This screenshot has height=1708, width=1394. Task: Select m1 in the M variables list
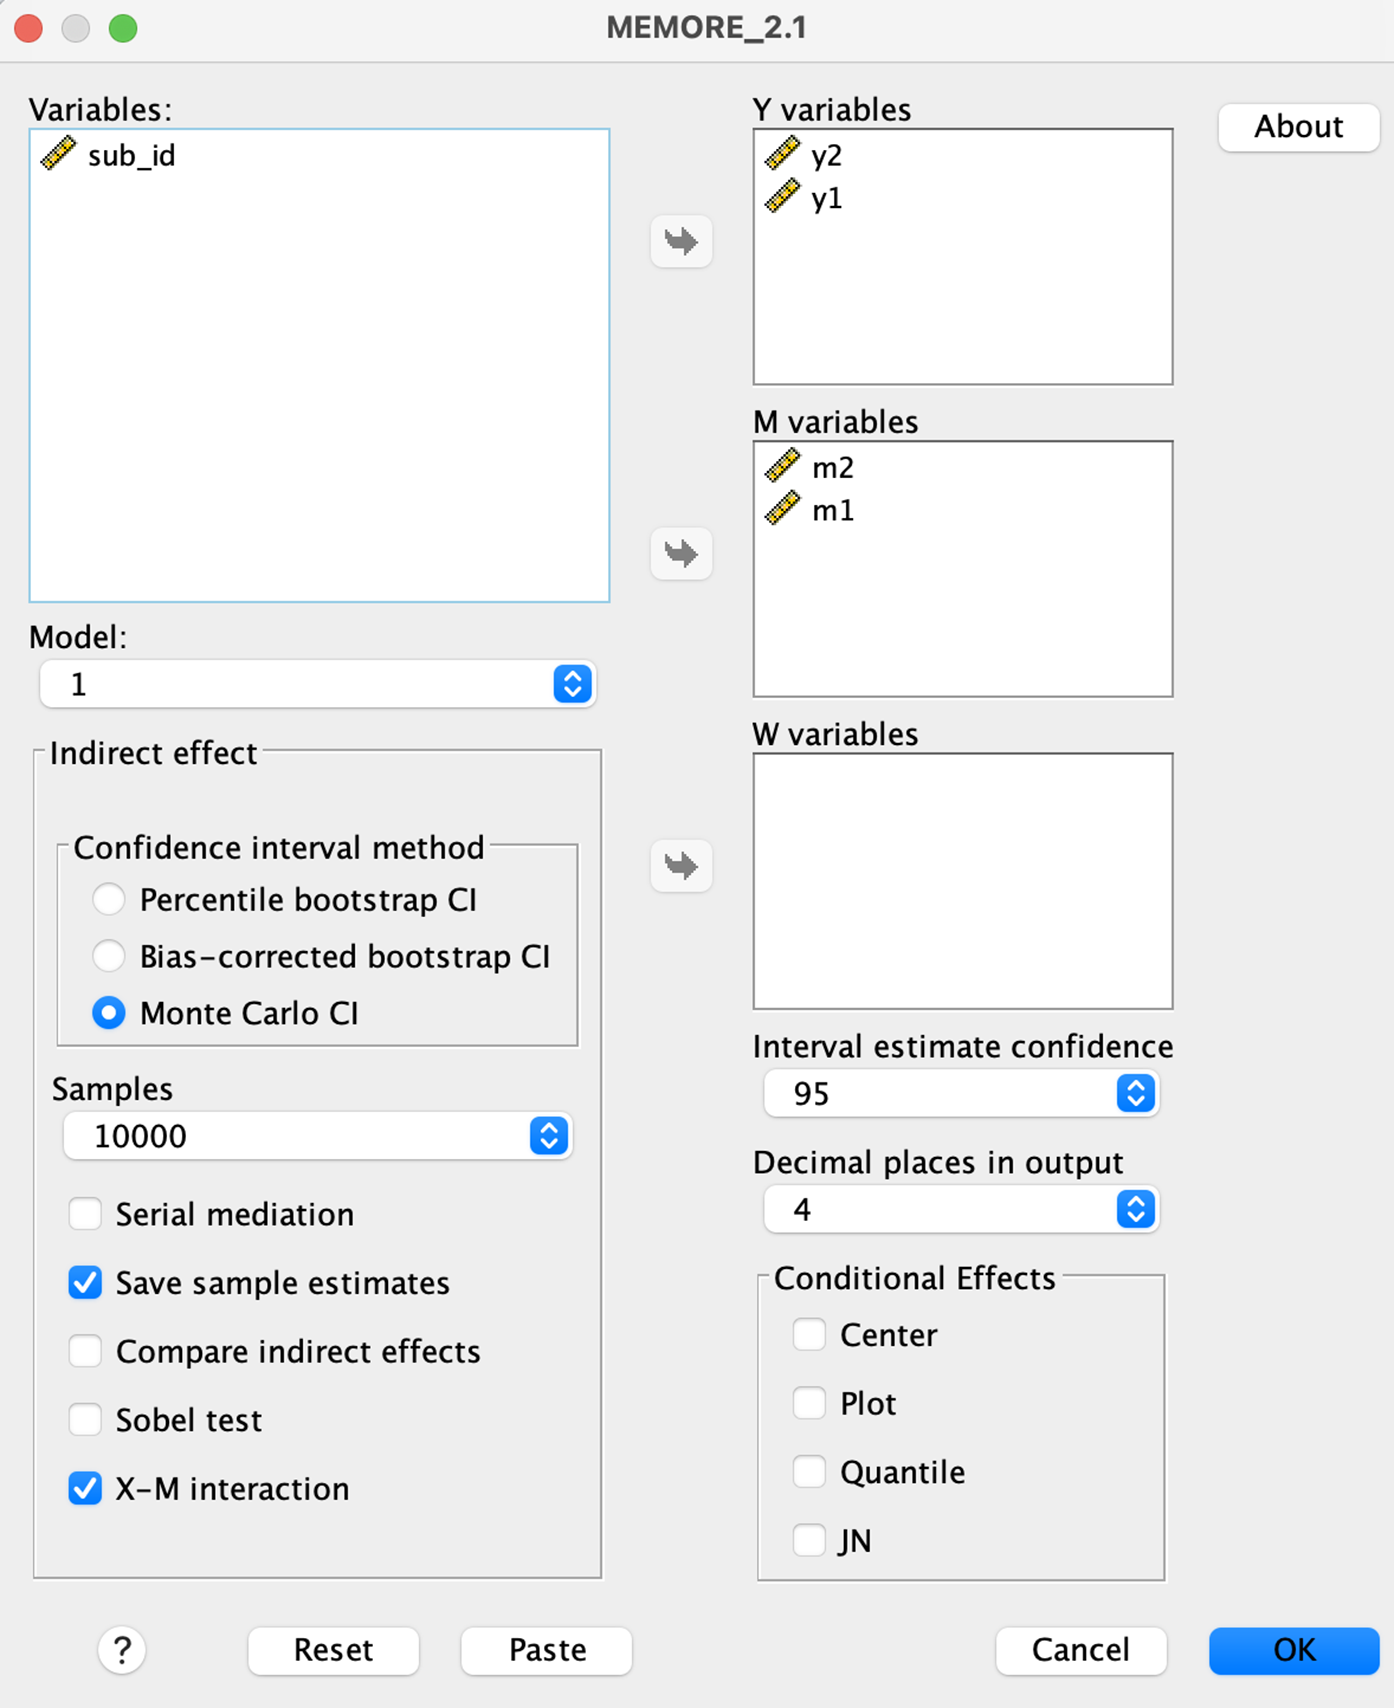809,510
